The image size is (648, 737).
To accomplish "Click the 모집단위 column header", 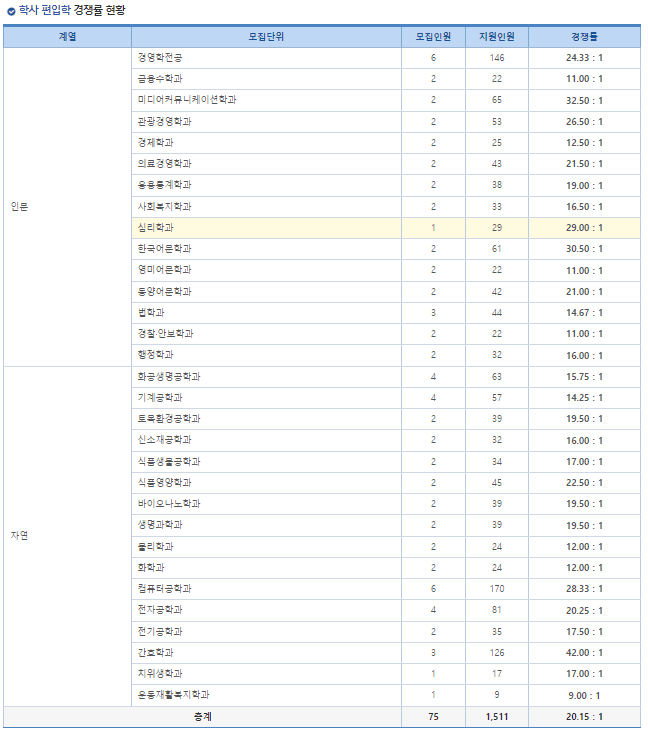I will (x=266, y=36).
